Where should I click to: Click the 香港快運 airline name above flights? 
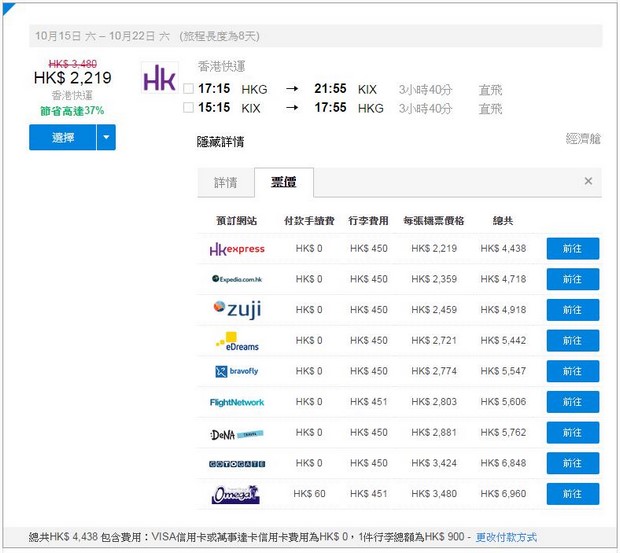221,66
